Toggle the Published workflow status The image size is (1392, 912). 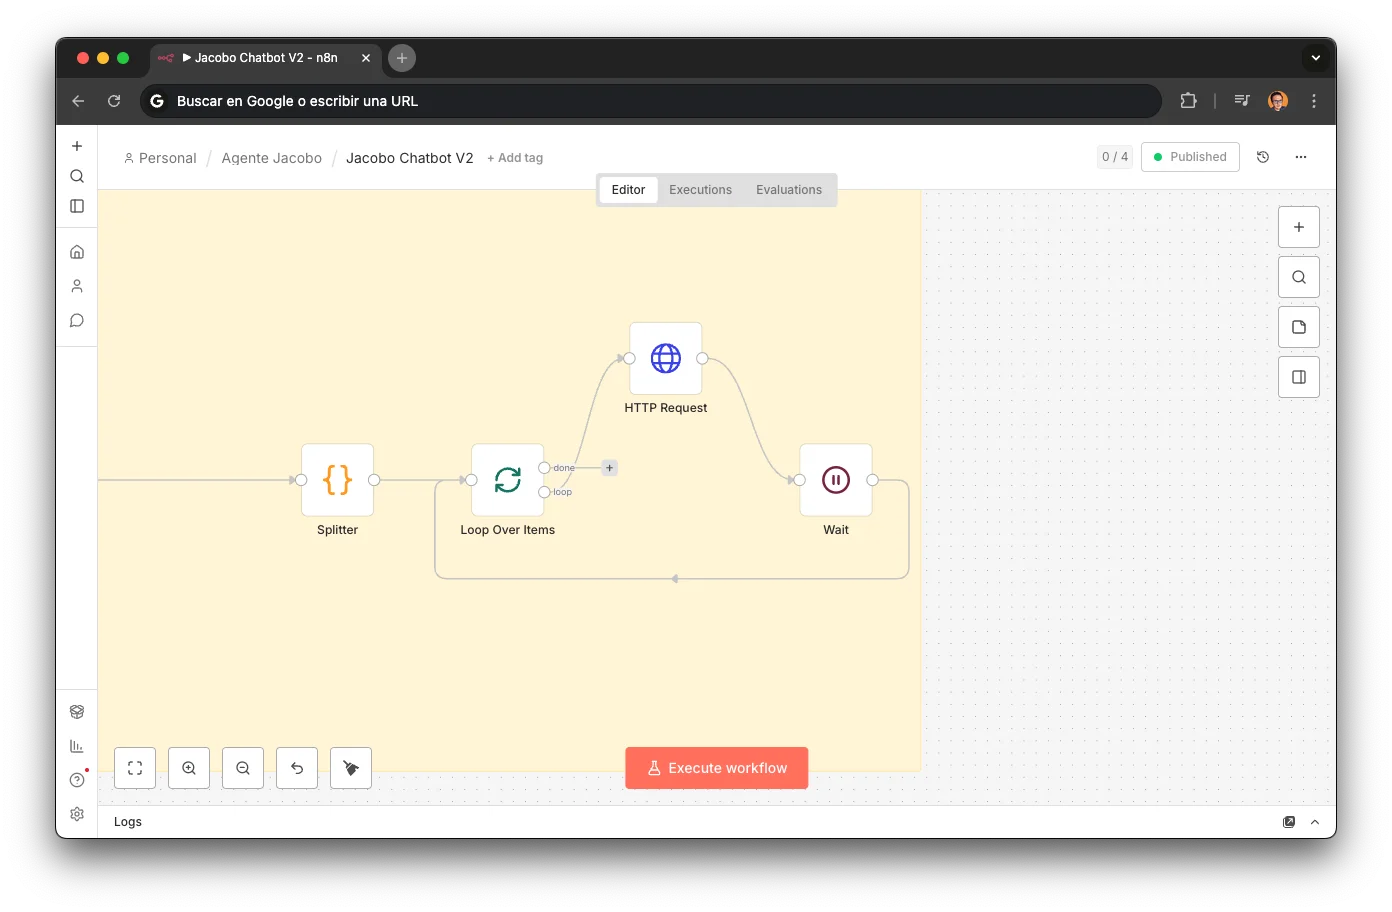coord(1190,156)
